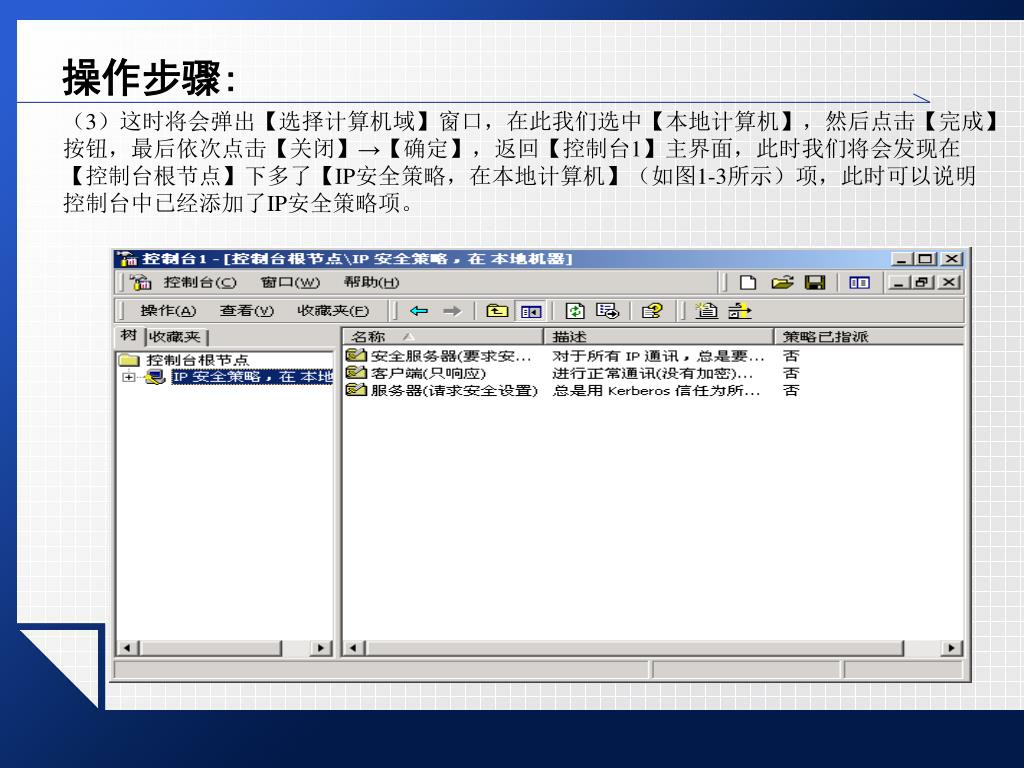The height and width of the screenshot is (768, 1024).
Task: Open the 窗口(W) menu
Action: 290,283
